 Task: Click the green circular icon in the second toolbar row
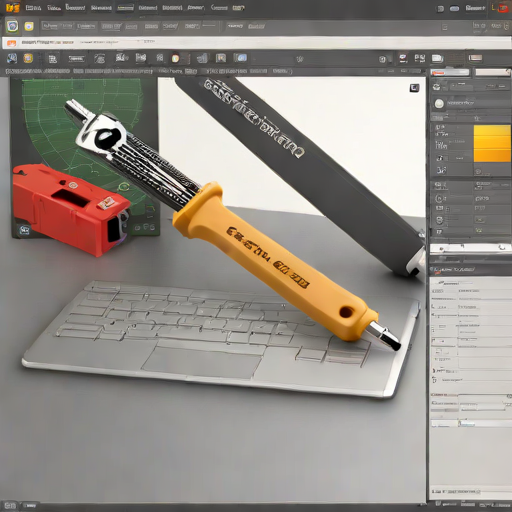point(12,26)
